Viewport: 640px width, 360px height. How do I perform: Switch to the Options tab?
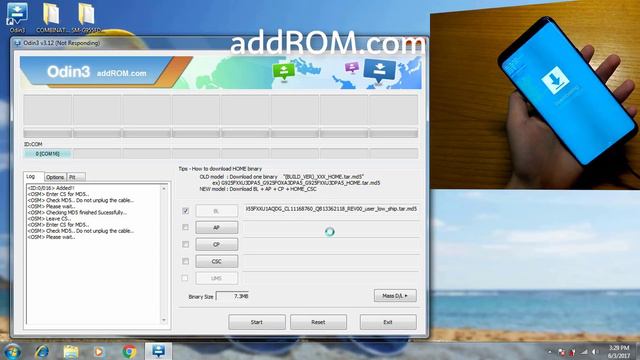coord(55,177)
